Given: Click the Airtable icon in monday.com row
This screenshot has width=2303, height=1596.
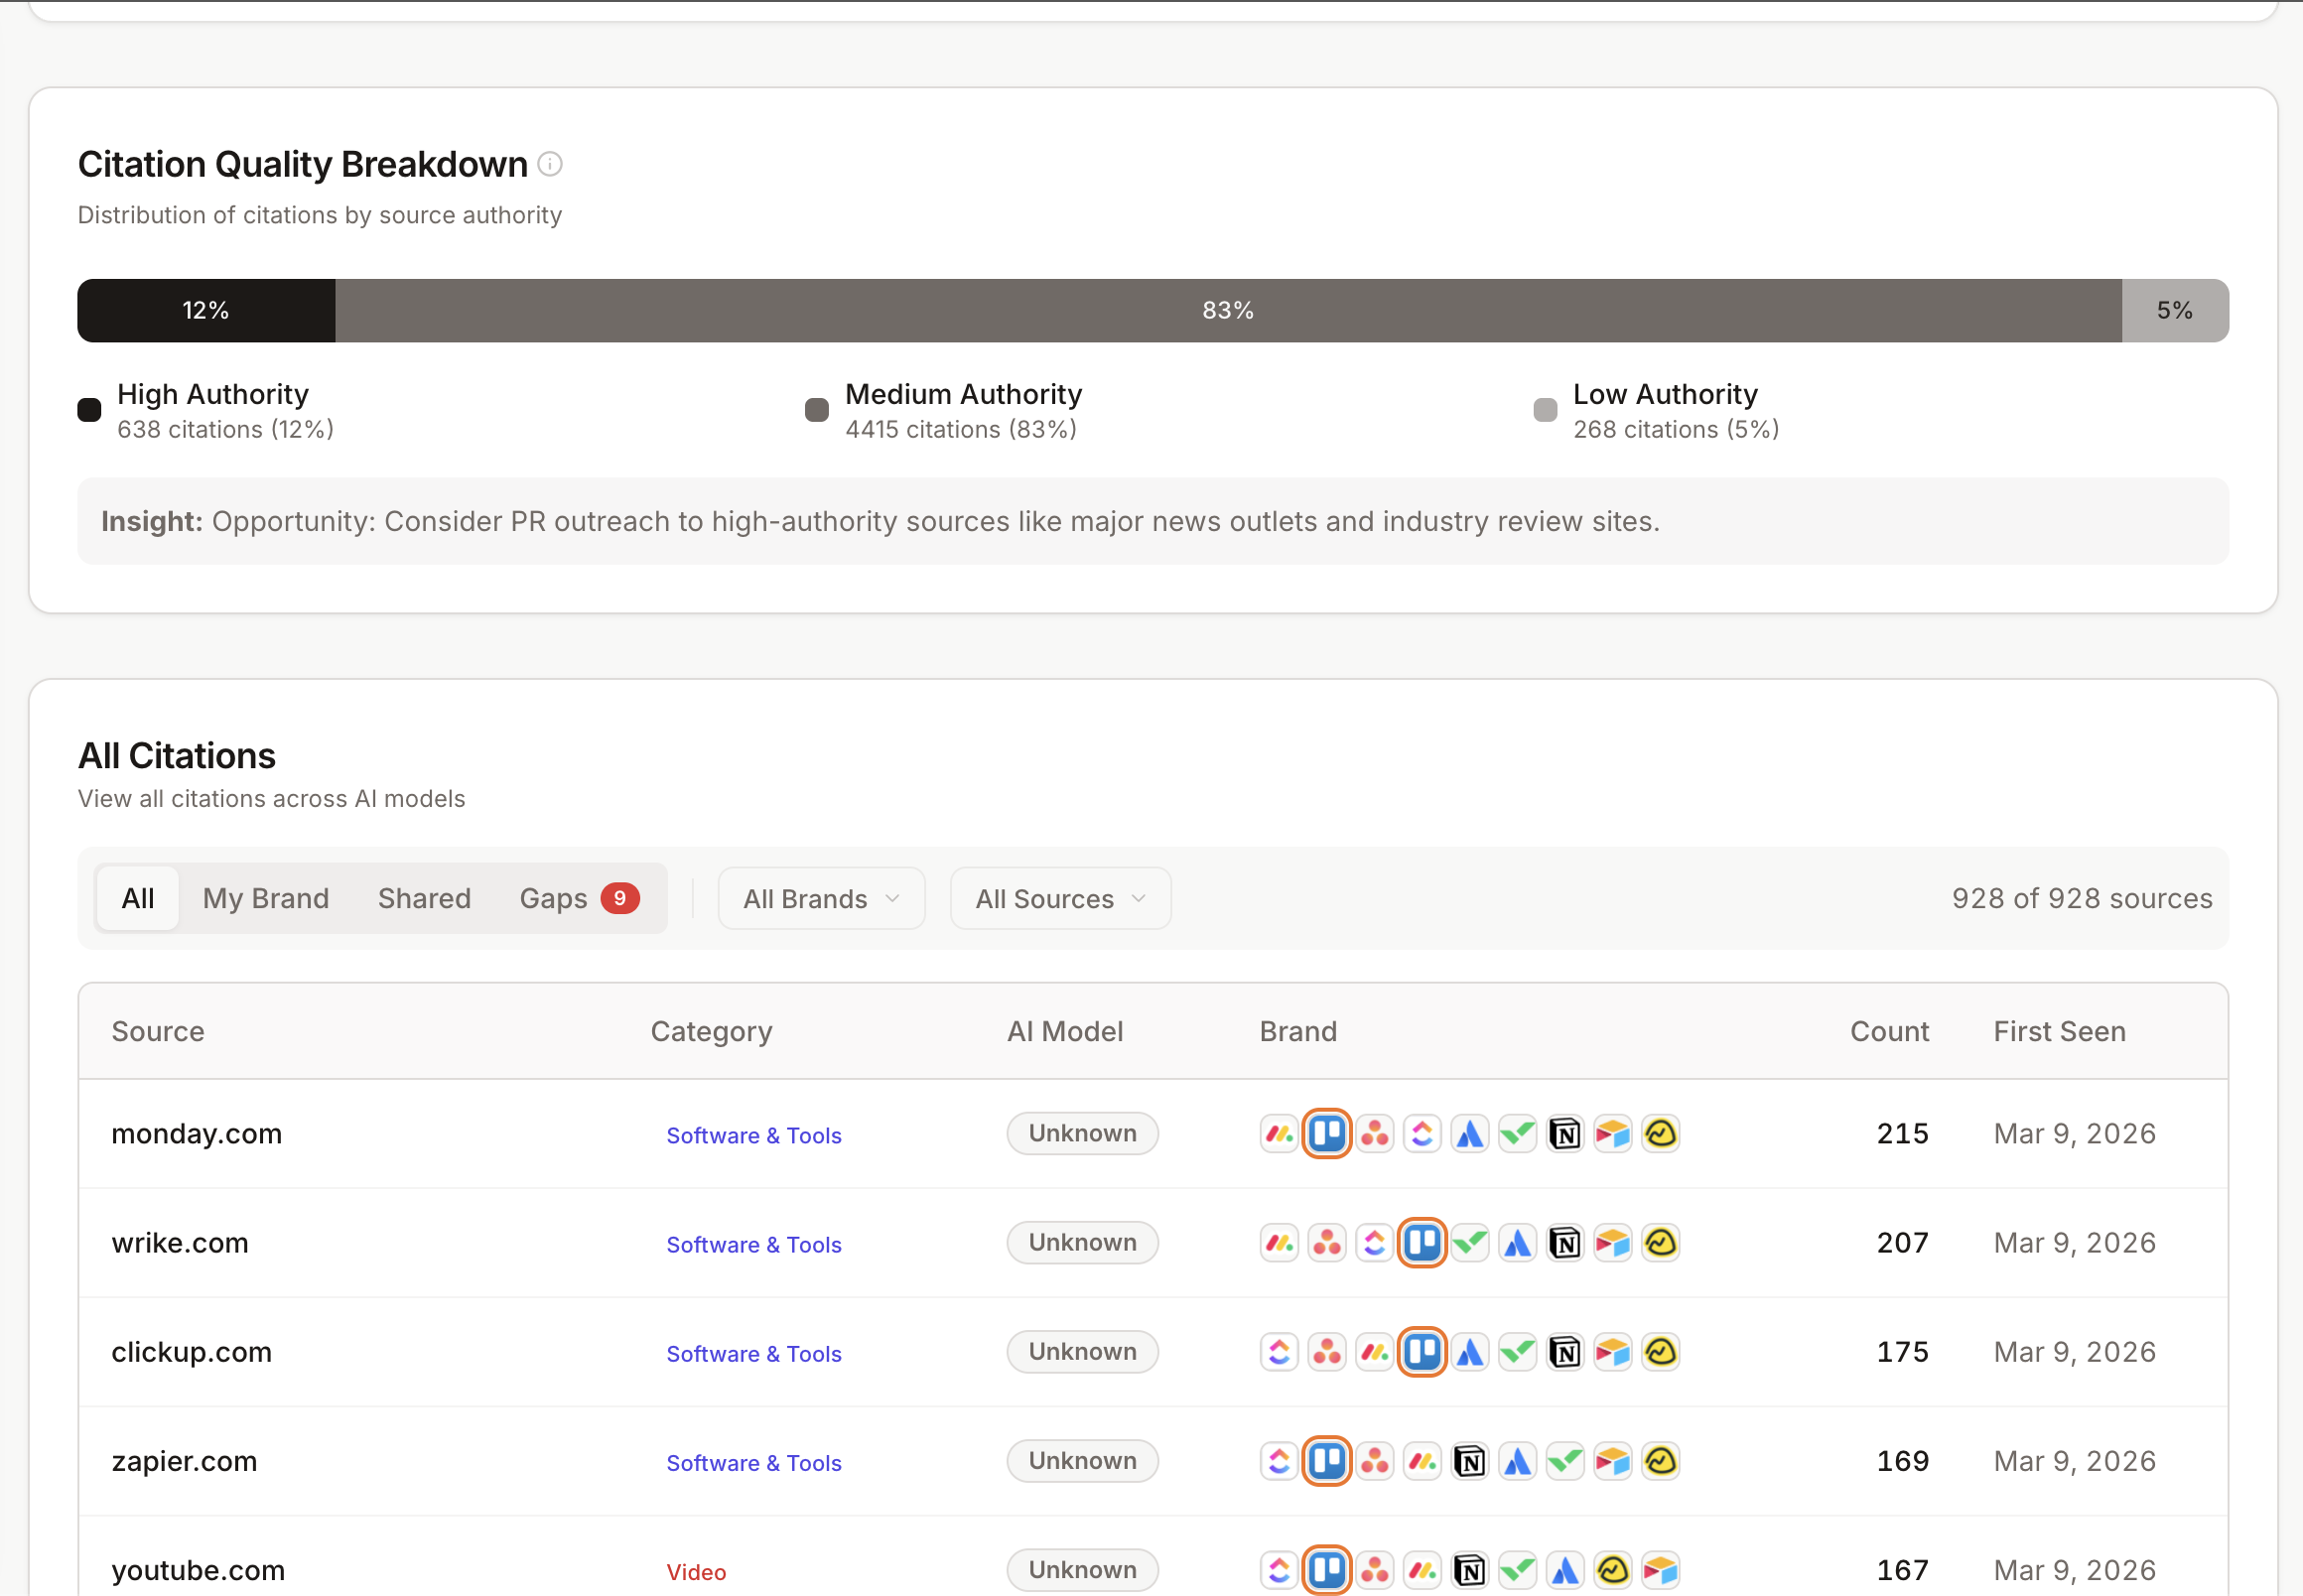Looking at the screenshot, I should (1612, 1134).
